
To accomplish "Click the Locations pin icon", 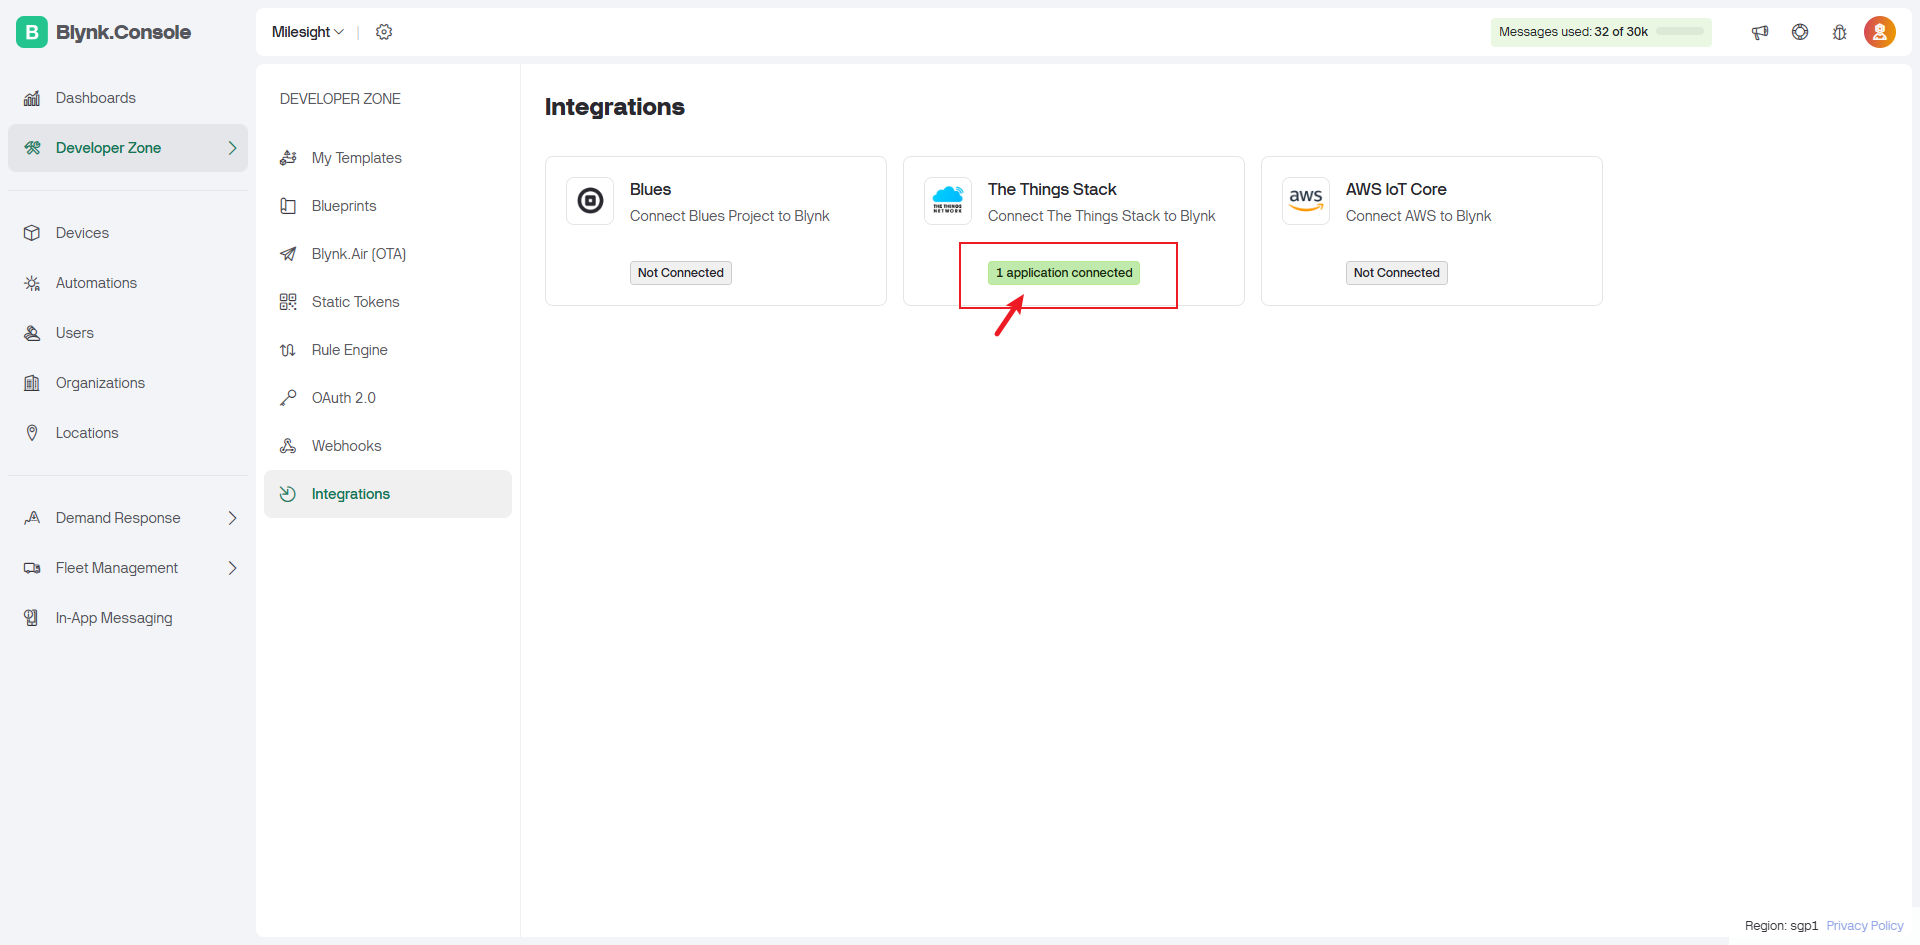I will click(32, 433).
